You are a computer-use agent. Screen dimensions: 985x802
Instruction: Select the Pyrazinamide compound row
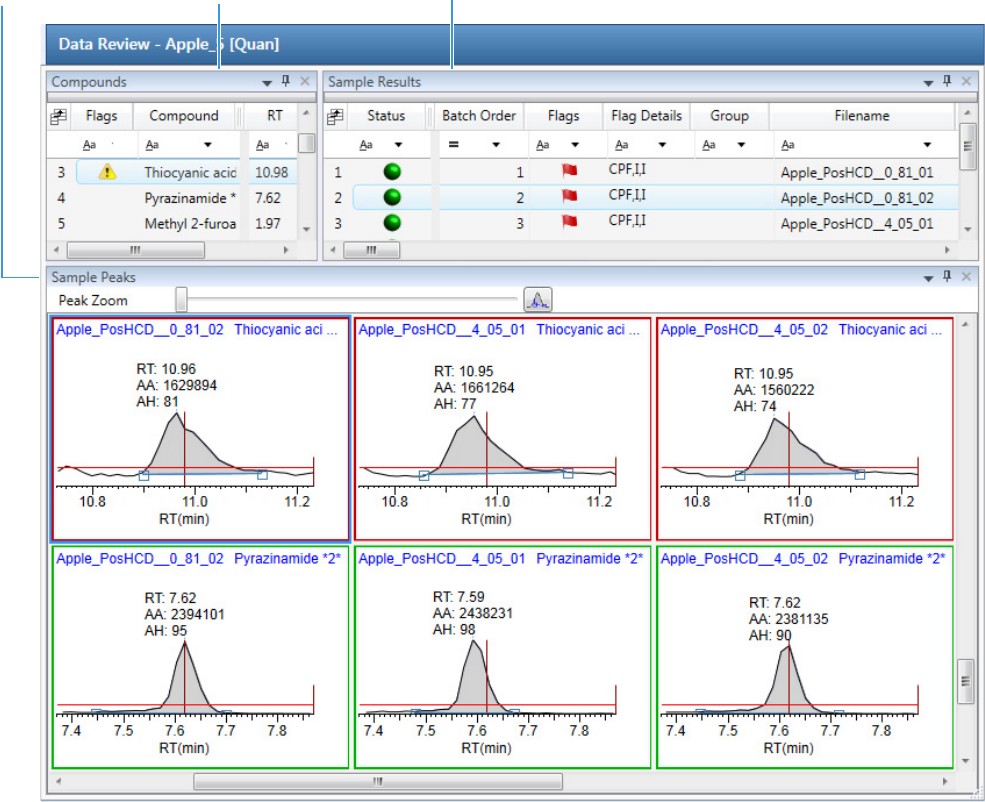click(185, 198)
